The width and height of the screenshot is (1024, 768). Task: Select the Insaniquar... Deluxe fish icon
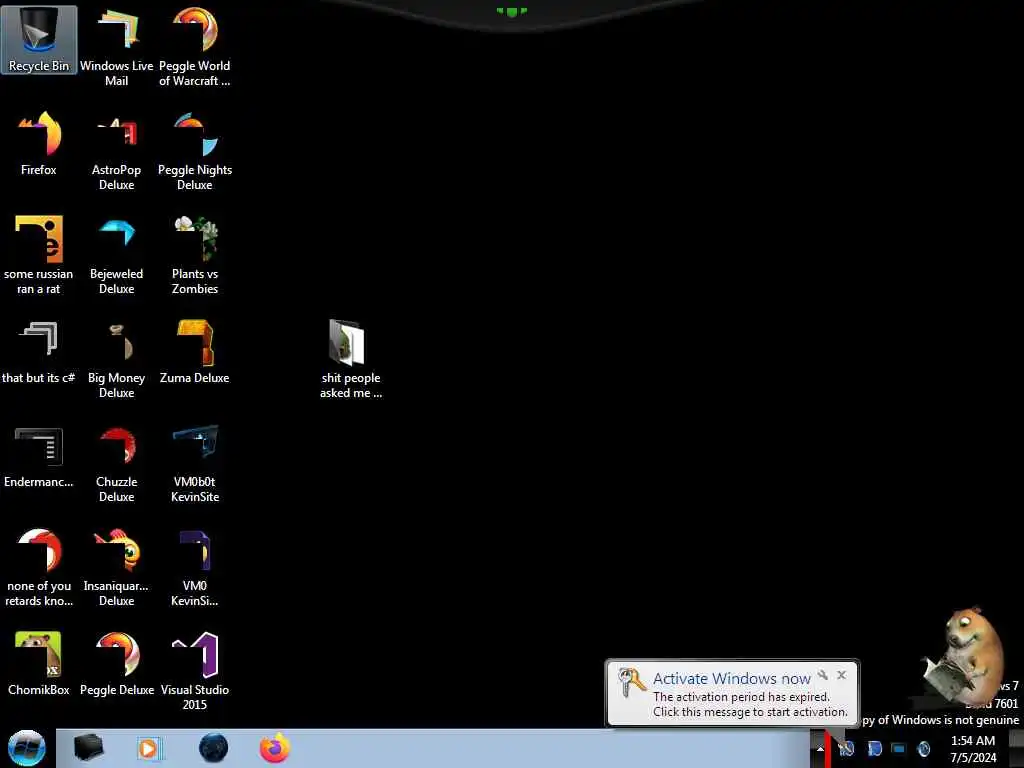pyautogui.click(x=116, y=567)
